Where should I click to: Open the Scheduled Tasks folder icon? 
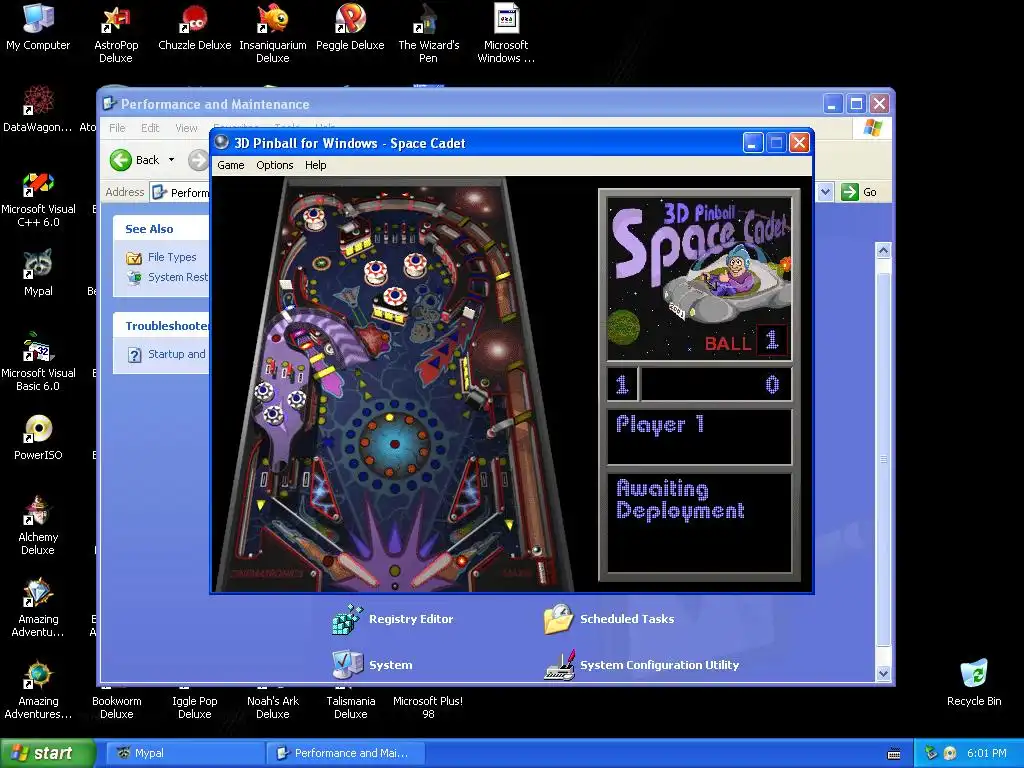pyautogui.click(x=558, y=619)
